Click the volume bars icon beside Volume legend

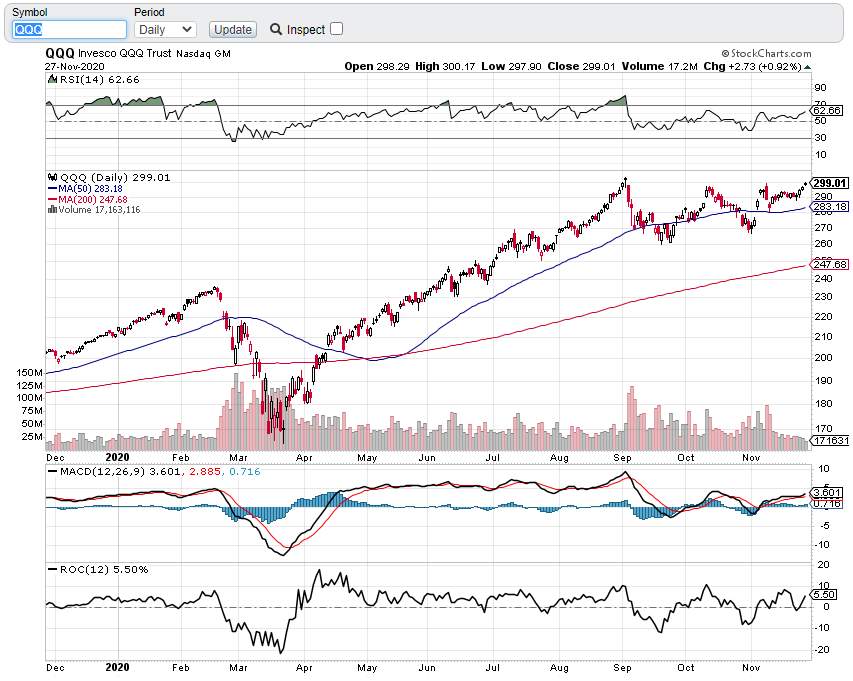point(52,209)
